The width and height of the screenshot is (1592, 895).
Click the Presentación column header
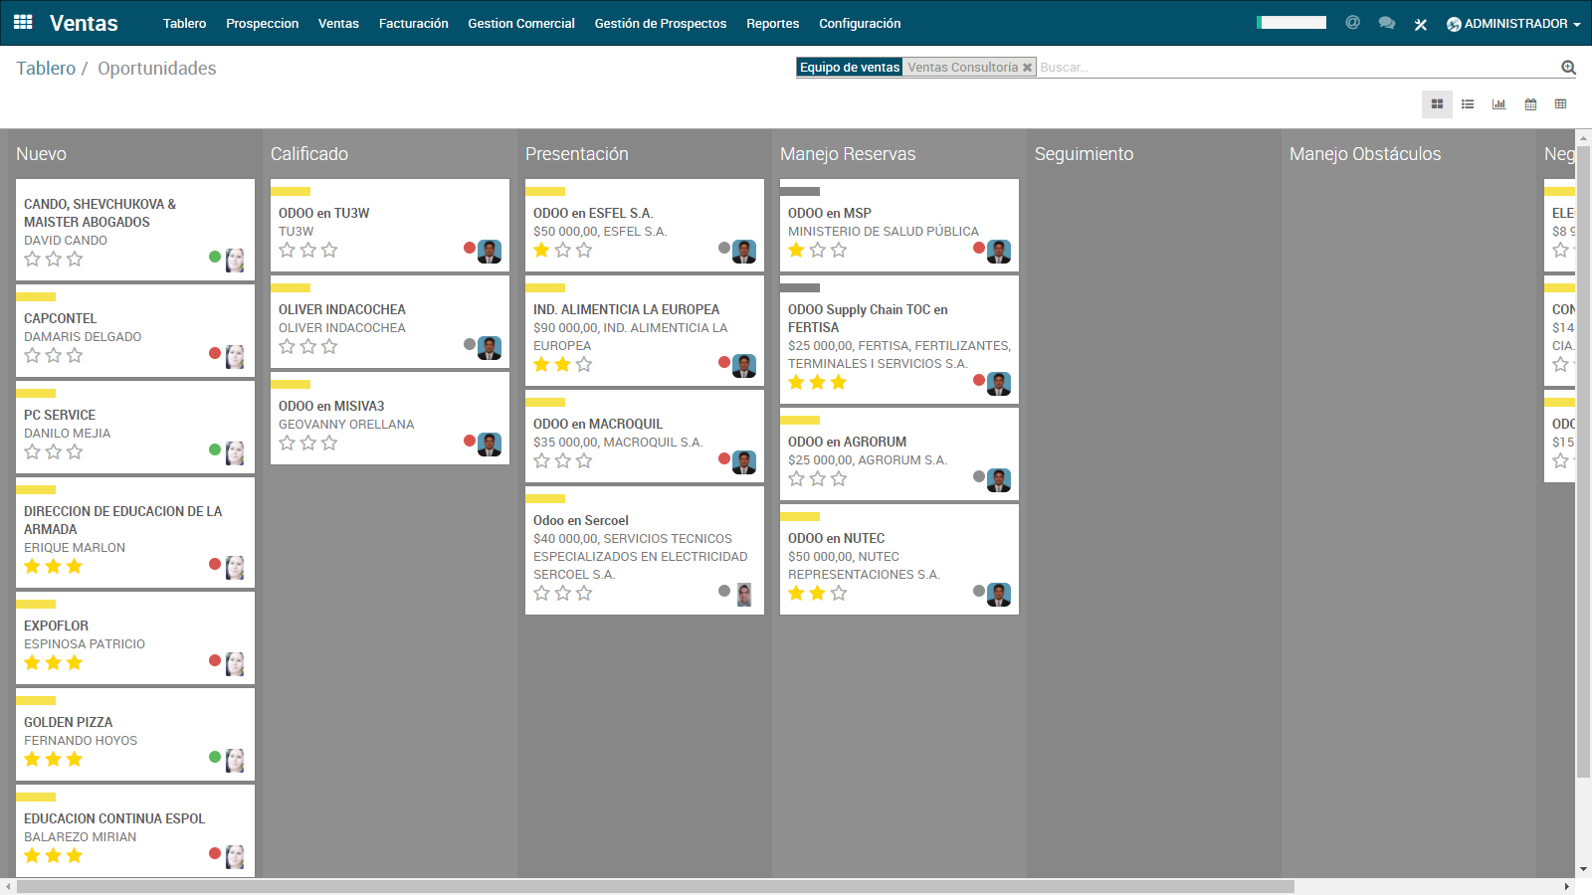pyautogui.click(x=577, y=154)
